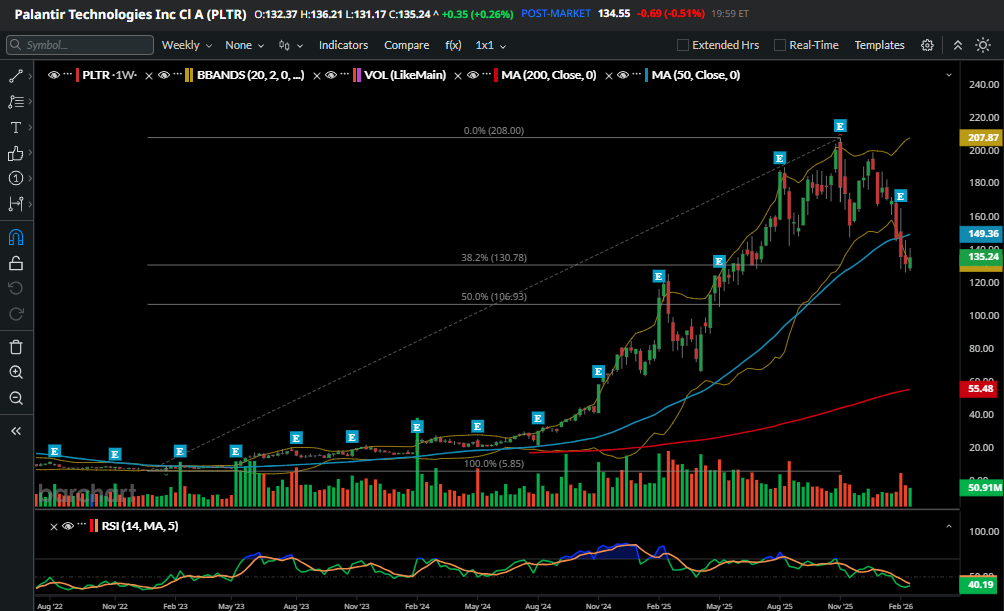Remove the BBANDS indicator with X
The image size is (1004, 611).
click(x=149, y=76)
